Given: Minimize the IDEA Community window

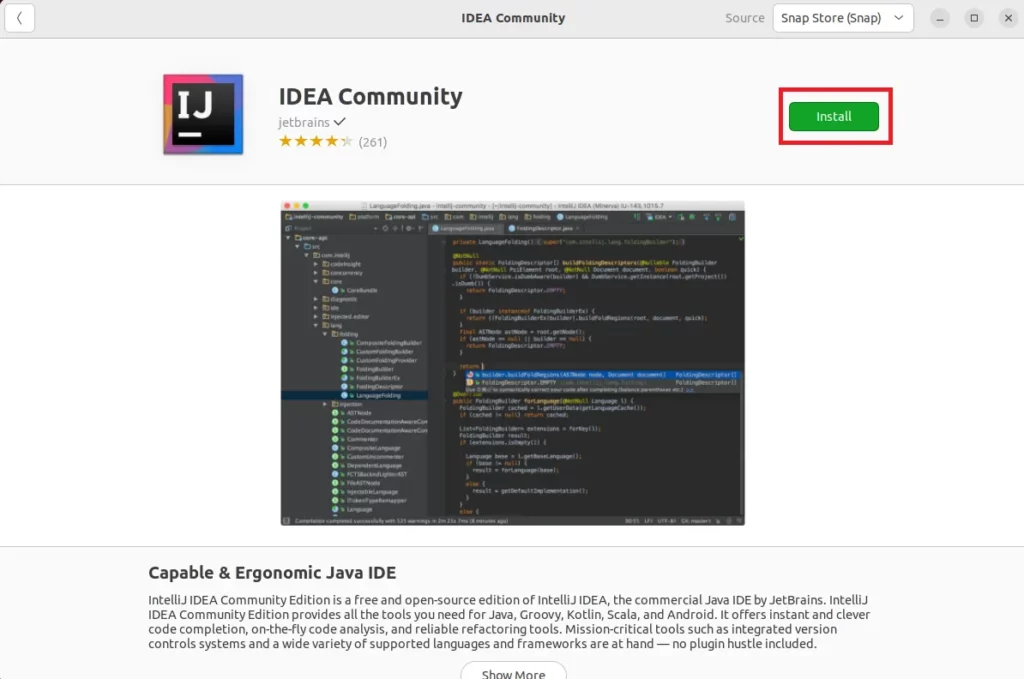Looking at the screenshot, I should pyautogui.click(x=940, y=18).
